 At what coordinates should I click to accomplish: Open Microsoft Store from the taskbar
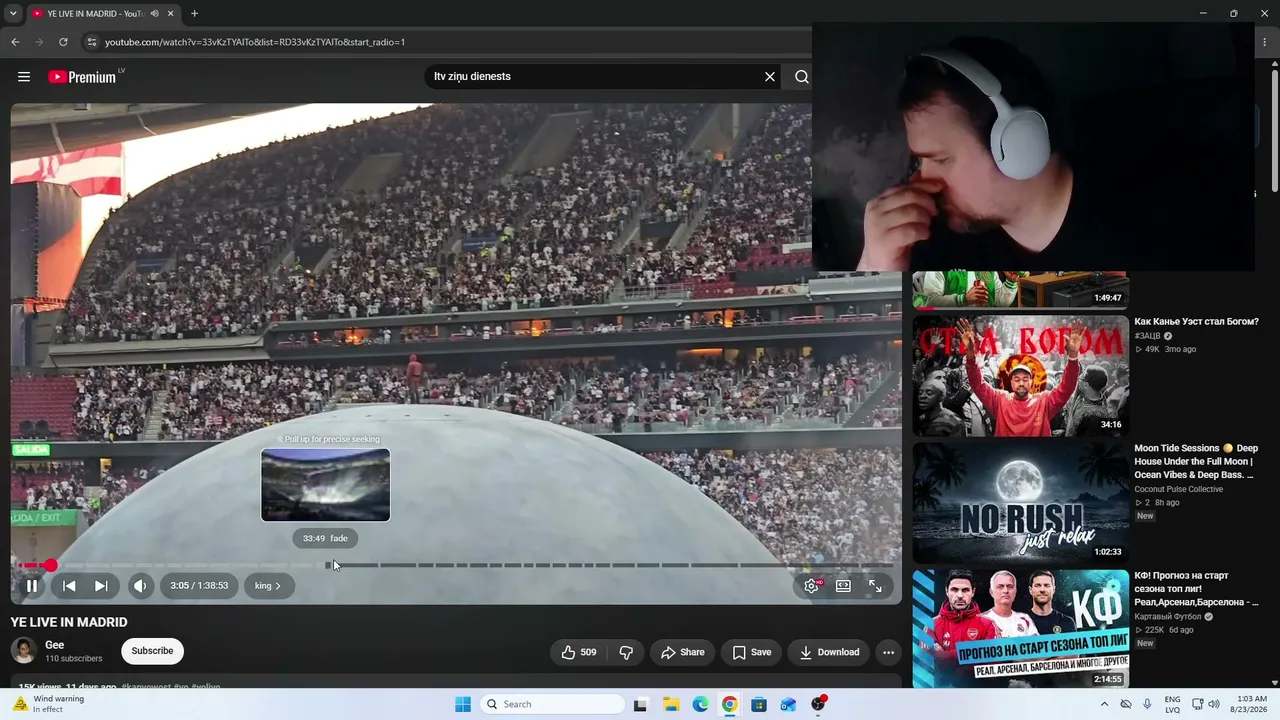[759, 704]
